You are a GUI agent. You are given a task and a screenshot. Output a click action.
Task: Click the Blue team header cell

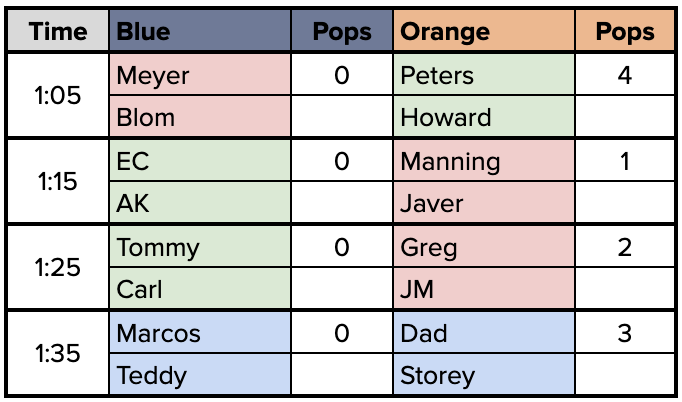click(200, 30)
